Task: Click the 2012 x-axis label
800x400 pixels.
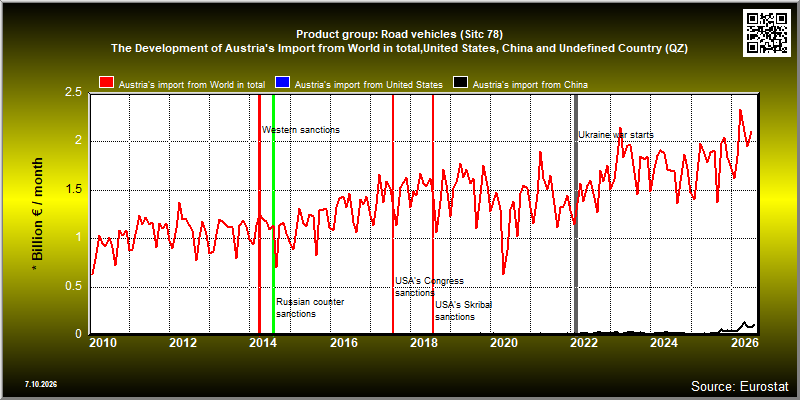Action: tap(183, 343)
